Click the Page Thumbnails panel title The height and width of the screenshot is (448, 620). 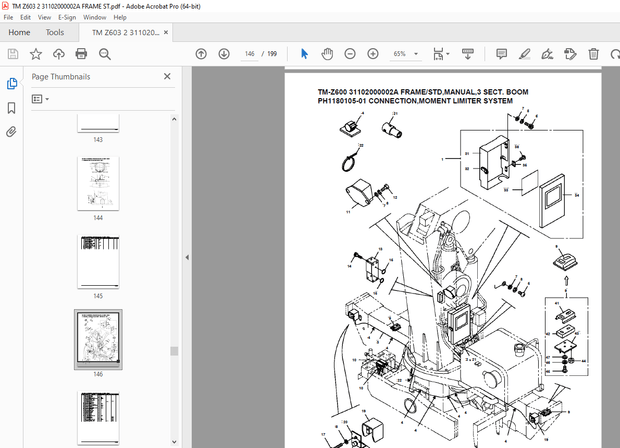(x=61, y=77)
